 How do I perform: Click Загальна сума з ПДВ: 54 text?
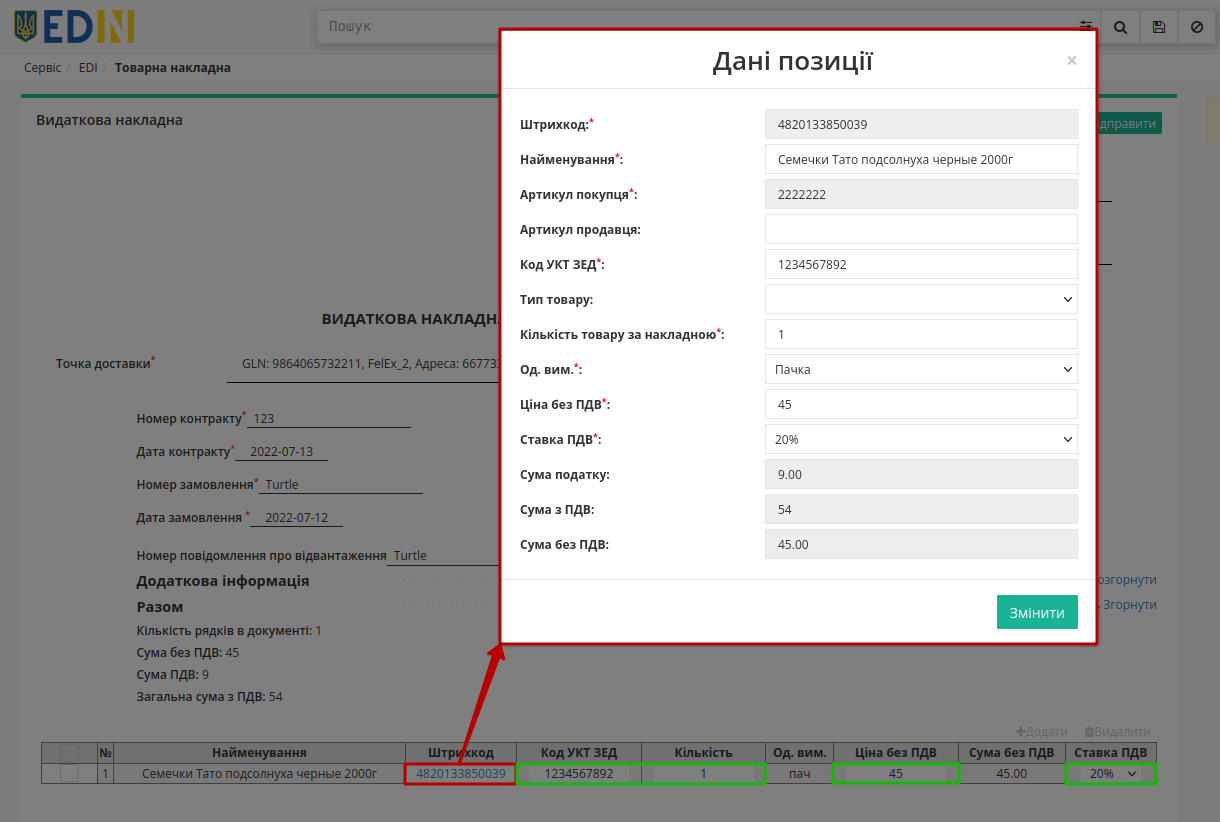pos(209,697)
